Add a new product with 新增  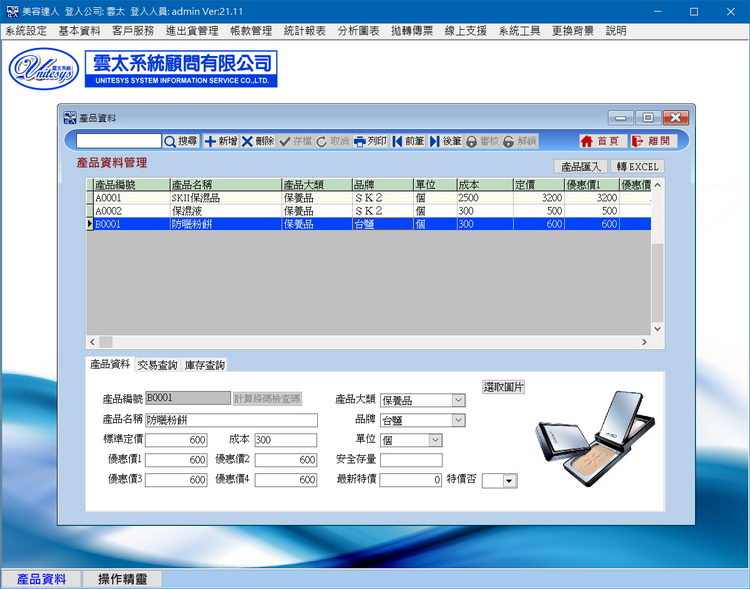click(x=221, y=142)
